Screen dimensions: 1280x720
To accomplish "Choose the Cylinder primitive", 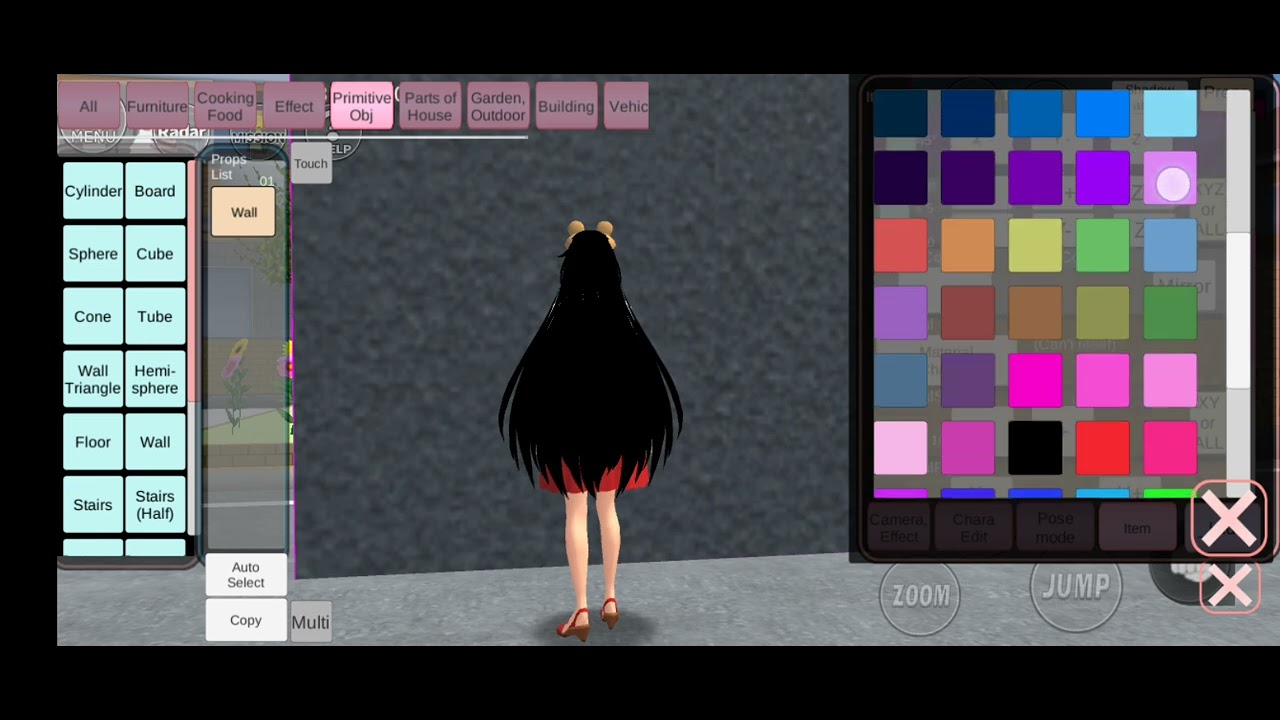I will click(x=93, y=191).
